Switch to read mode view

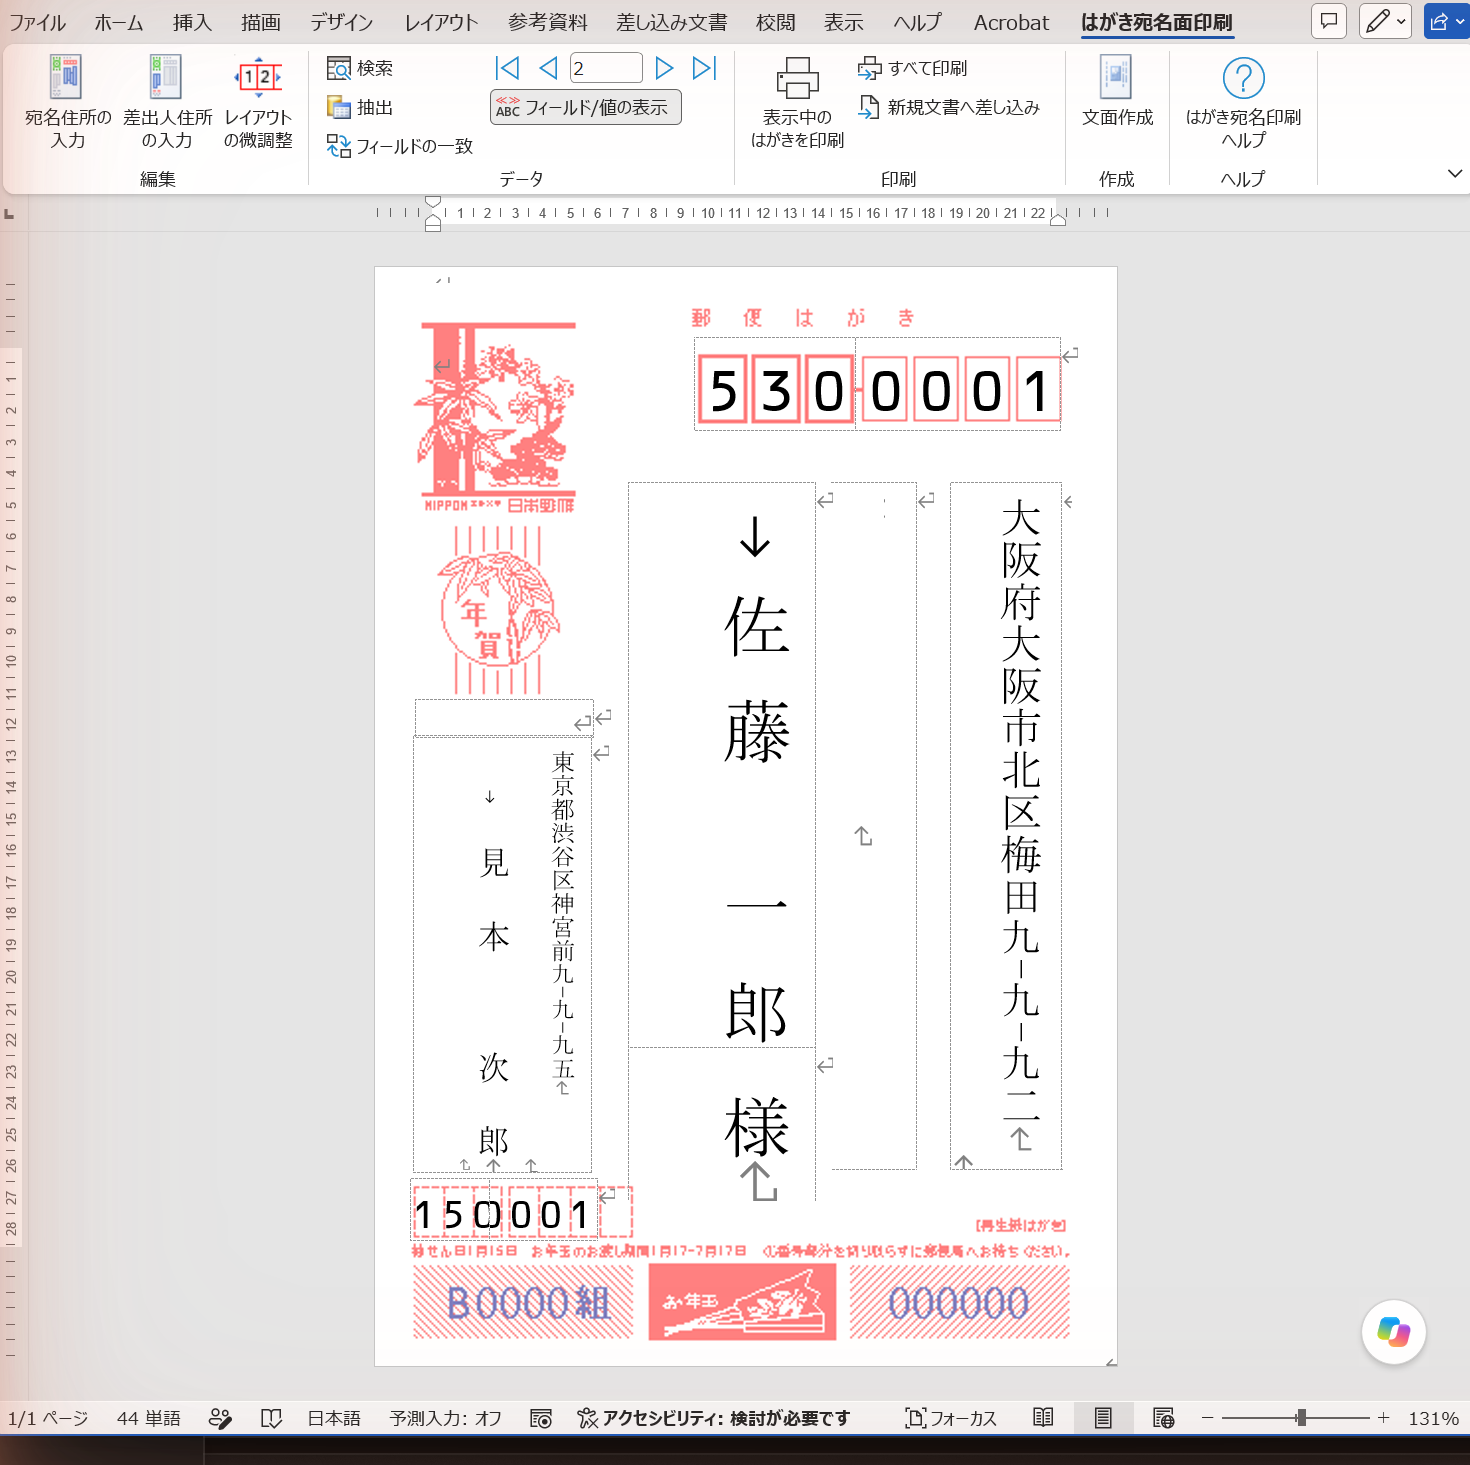tap(1043, 1418)
